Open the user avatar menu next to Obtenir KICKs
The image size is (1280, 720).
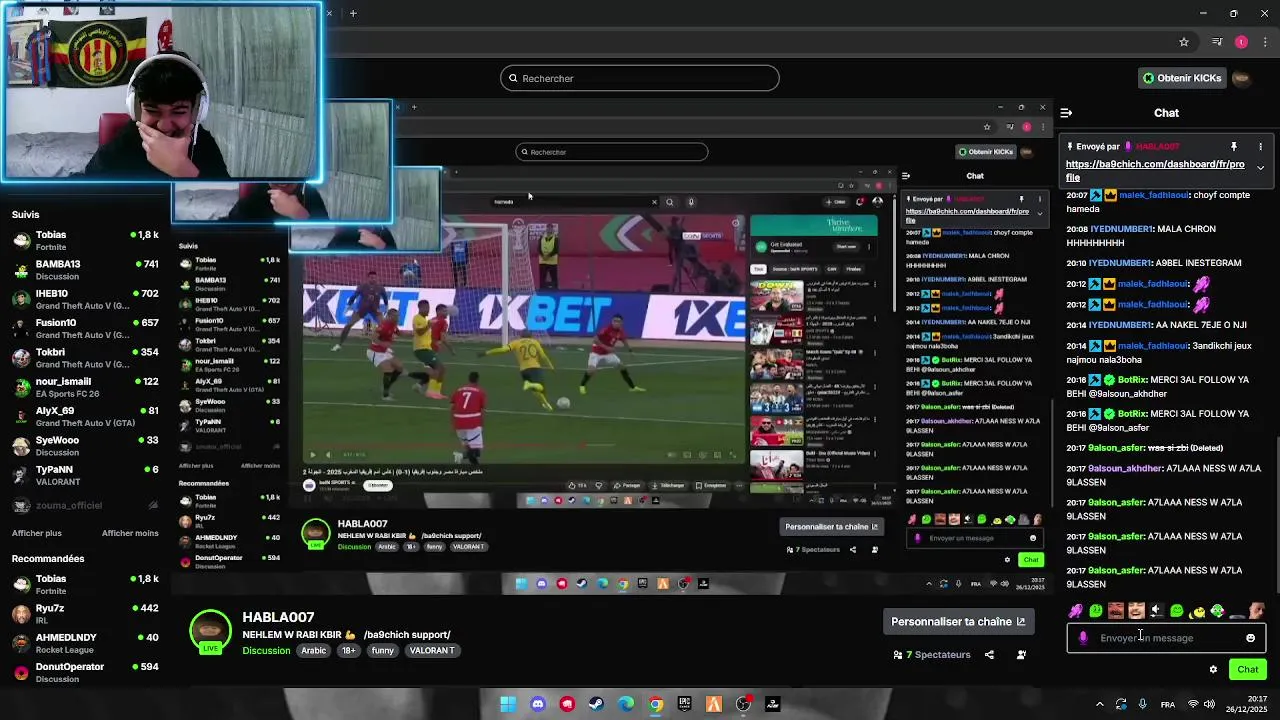coord(1241,78)
